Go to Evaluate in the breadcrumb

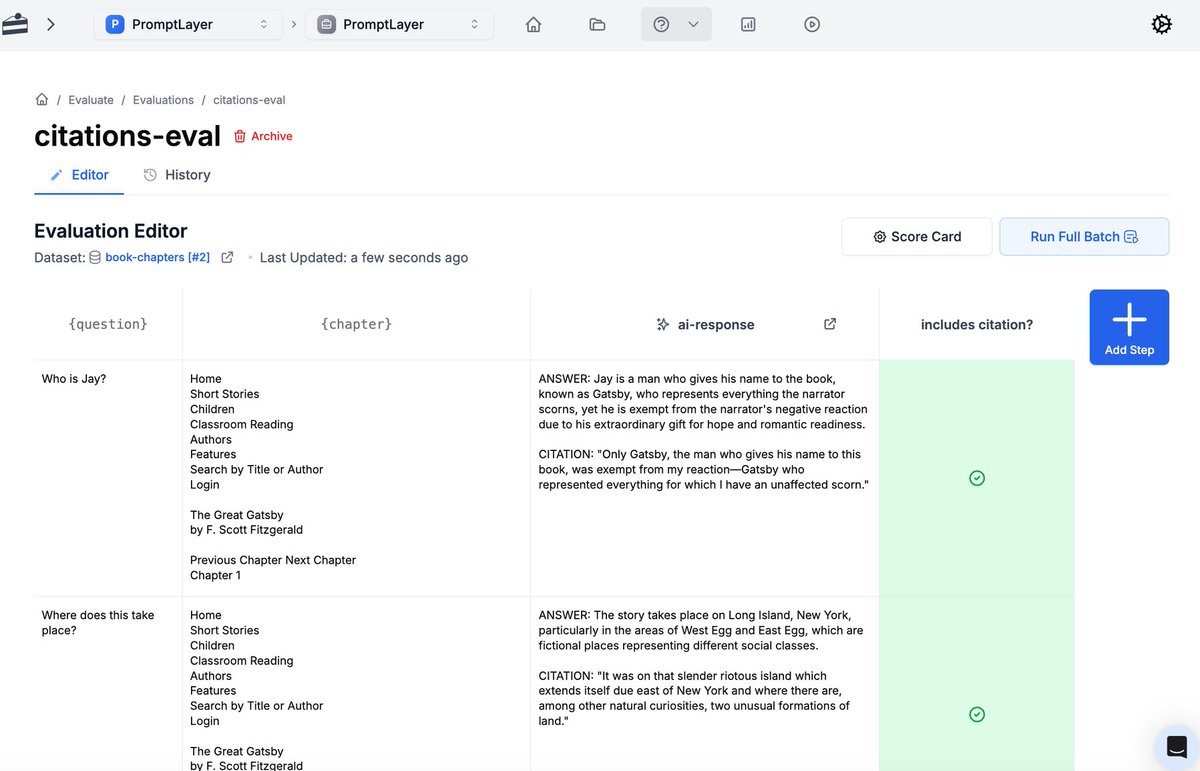coord(91,100)
